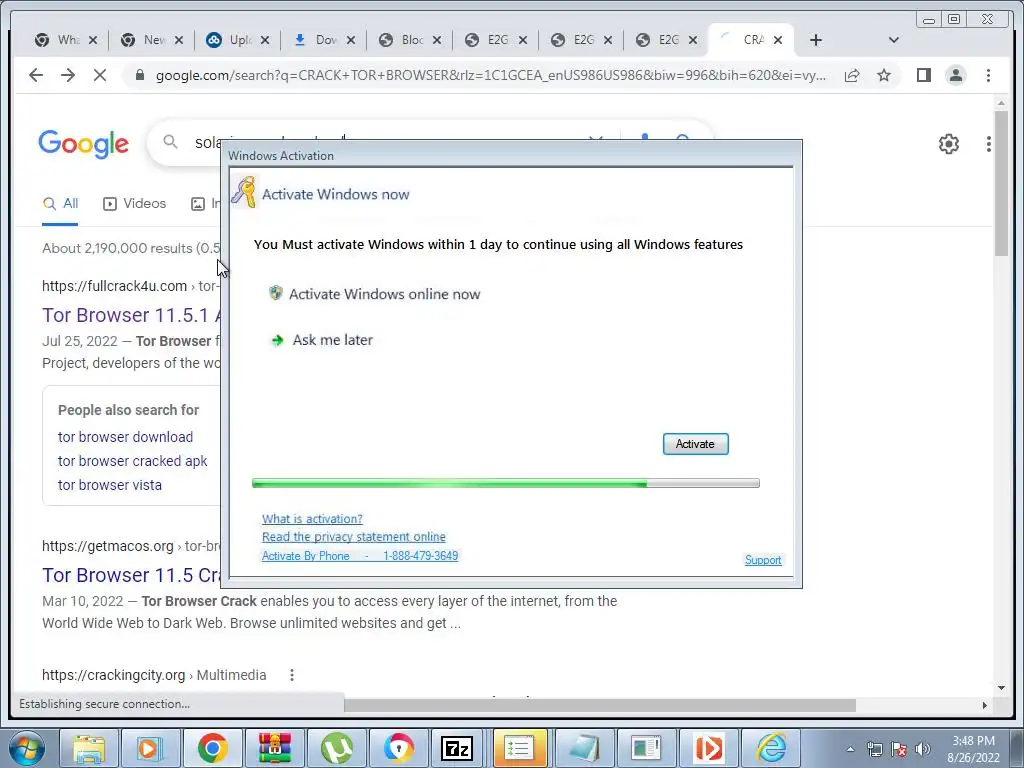The width and height of the screenshot is (1024, 768).
Task: Open What is activation? link
Action: 312,519
